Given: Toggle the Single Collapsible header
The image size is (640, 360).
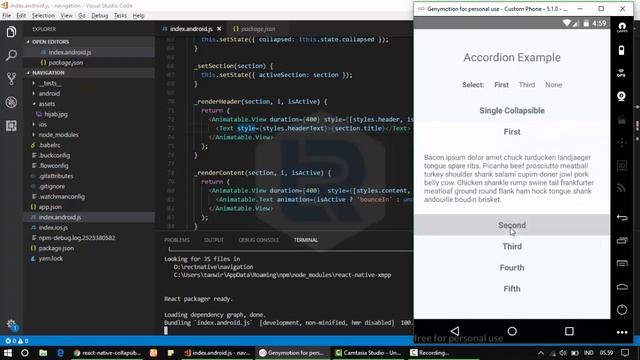Looking at the screenshot, I should [x=512, y=111].
